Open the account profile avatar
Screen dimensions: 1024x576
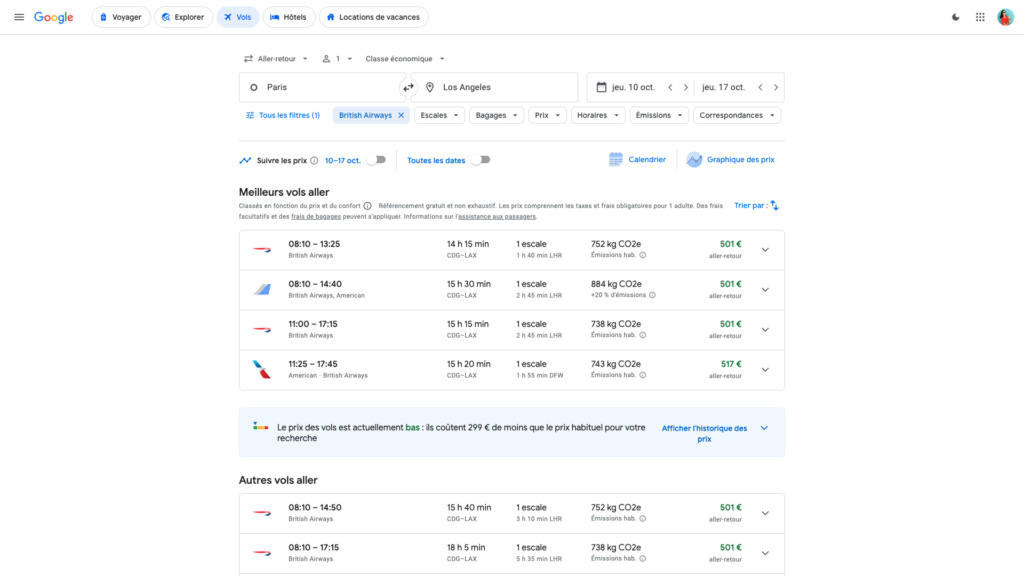[1005, 17]
